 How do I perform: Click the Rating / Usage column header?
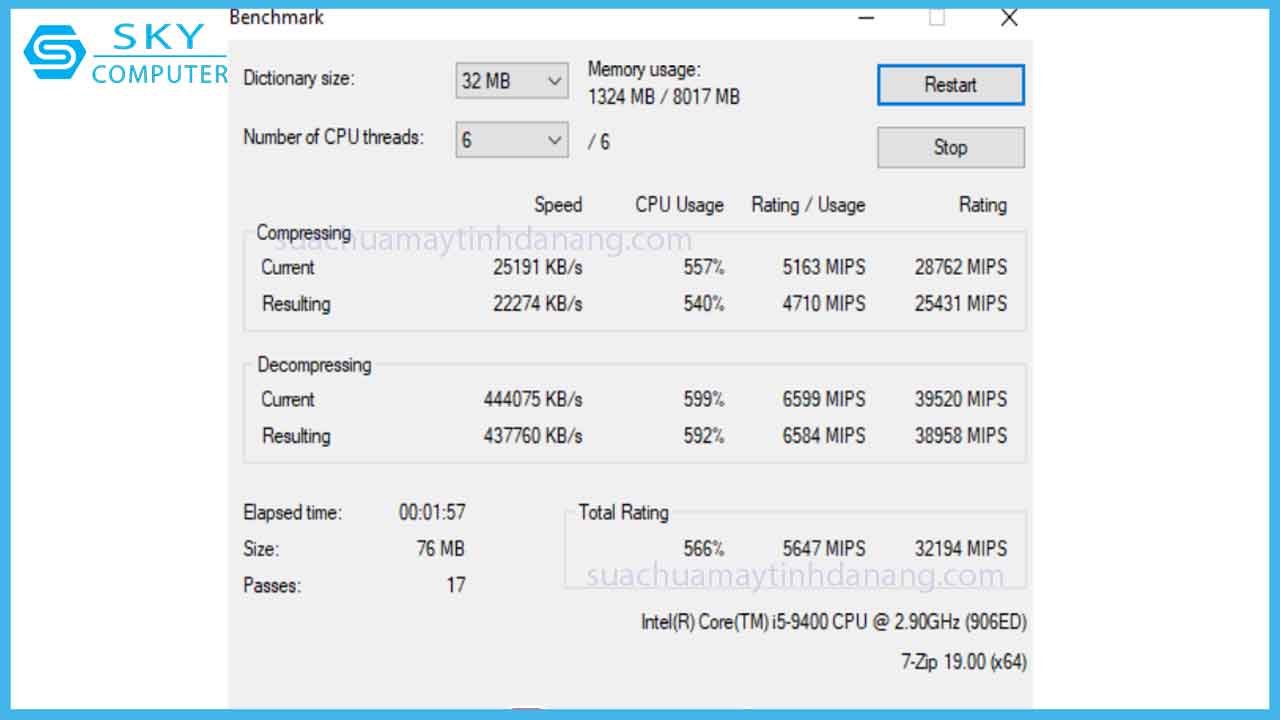808,205
